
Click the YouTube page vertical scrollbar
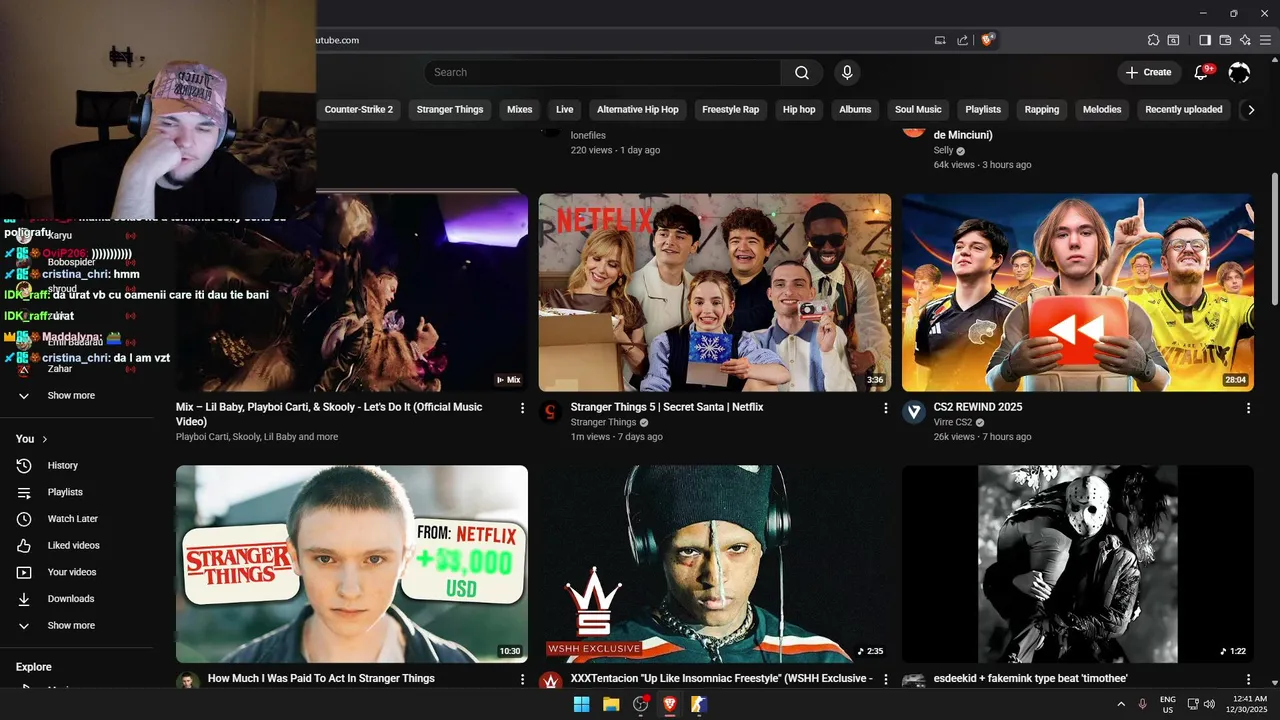[x=1274, y=240]
